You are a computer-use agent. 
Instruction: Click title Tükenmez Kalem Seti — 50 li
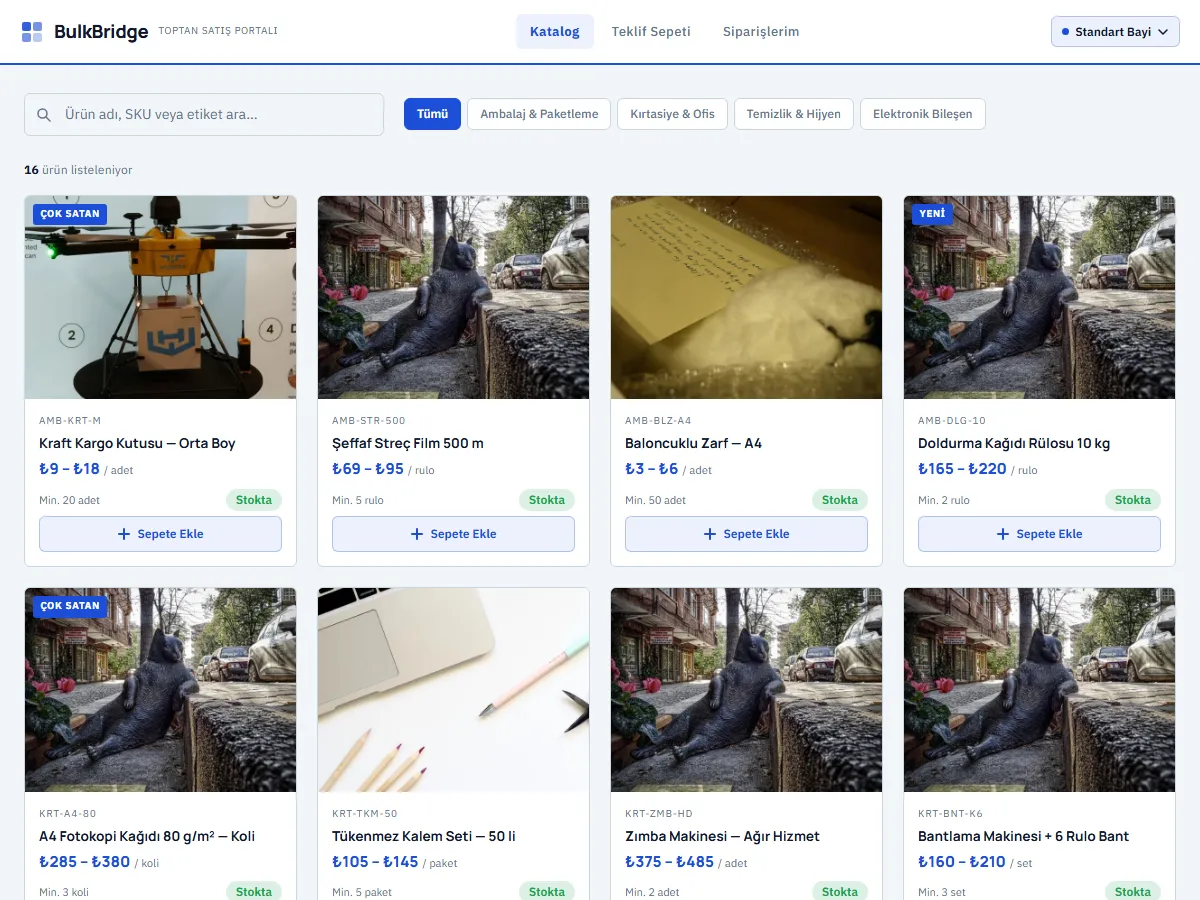click(424, 836)
